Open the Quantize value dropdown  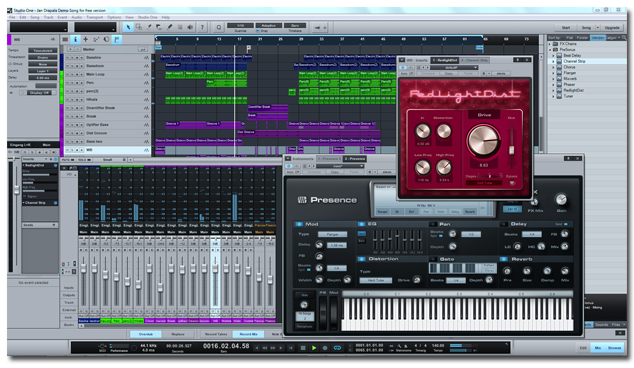coord(240,25)
